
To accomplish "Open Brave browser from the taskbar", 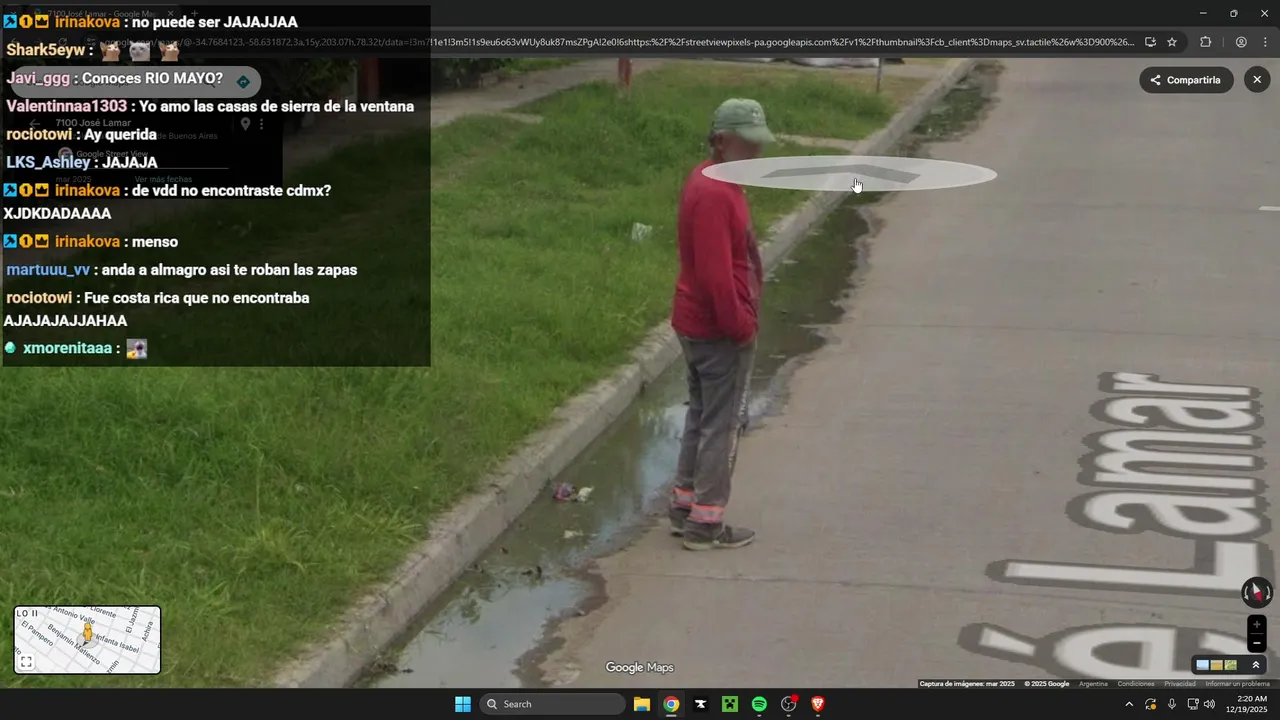I will pos(818,704).
